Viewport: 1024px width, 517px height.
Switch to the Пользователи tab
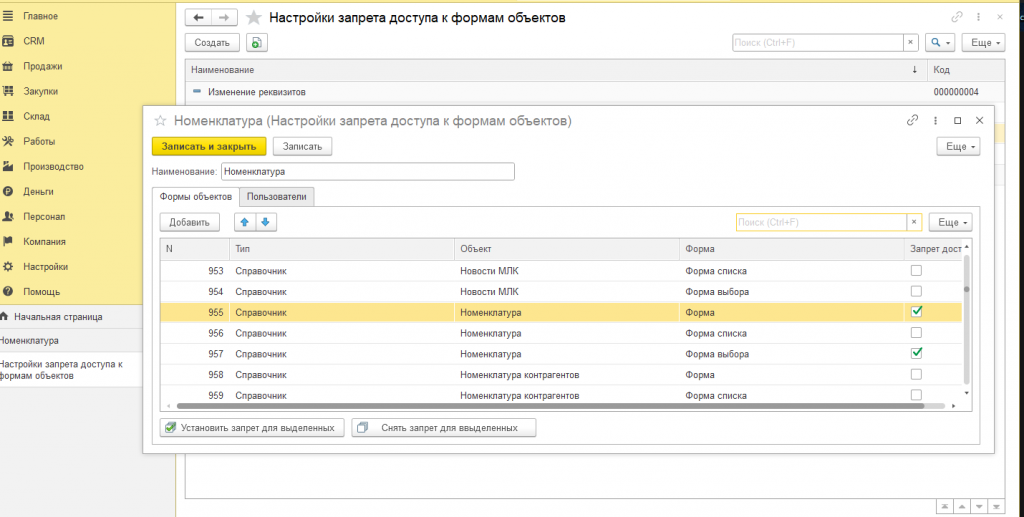(x=278, y=196)
